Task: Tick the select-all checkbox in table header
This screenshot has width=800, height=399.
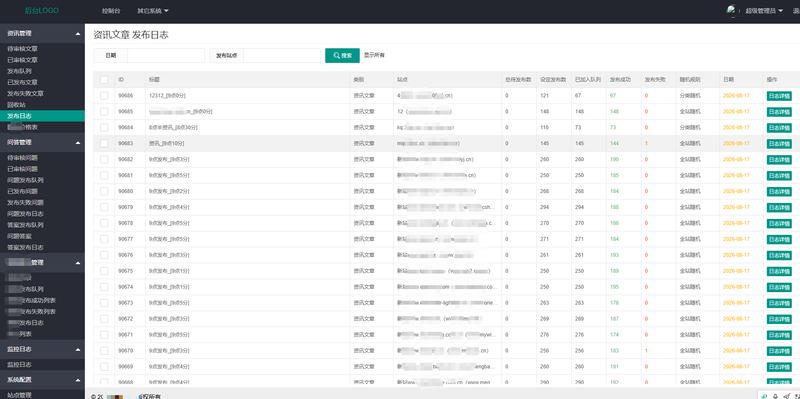Action: coord(104,80)
